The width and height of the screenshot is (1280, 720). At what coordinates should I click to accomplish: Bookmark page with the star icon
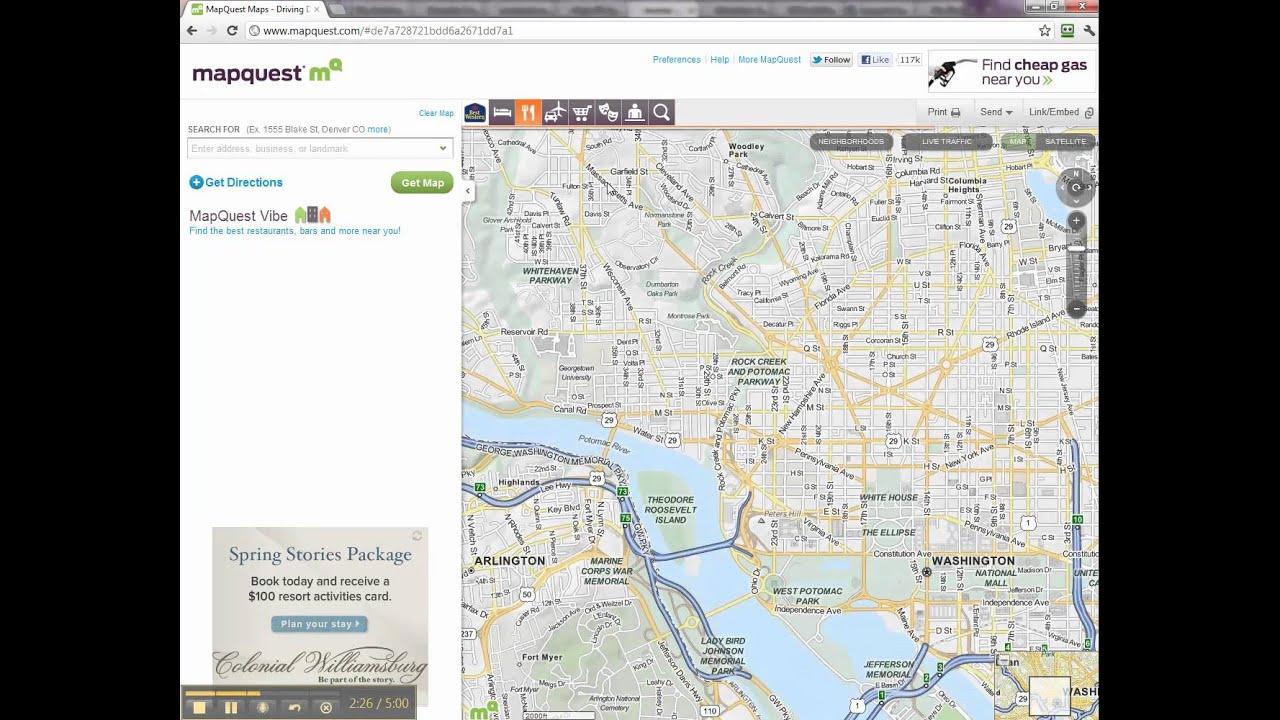1045,31
